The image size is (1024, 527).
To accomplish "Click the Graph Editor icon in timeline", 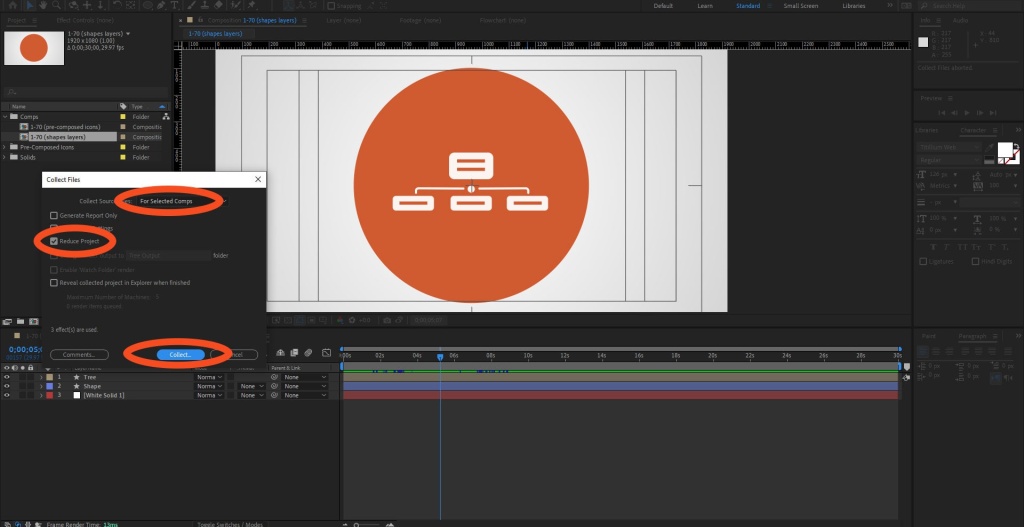I will click(327, 353).
